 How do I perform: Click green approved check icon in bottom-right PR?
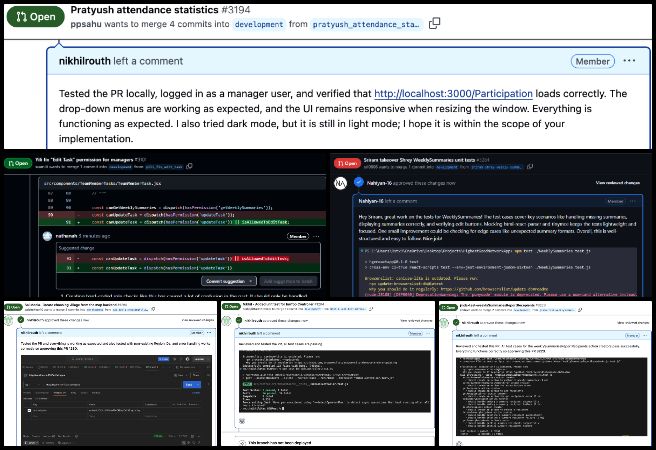(456, 322)
